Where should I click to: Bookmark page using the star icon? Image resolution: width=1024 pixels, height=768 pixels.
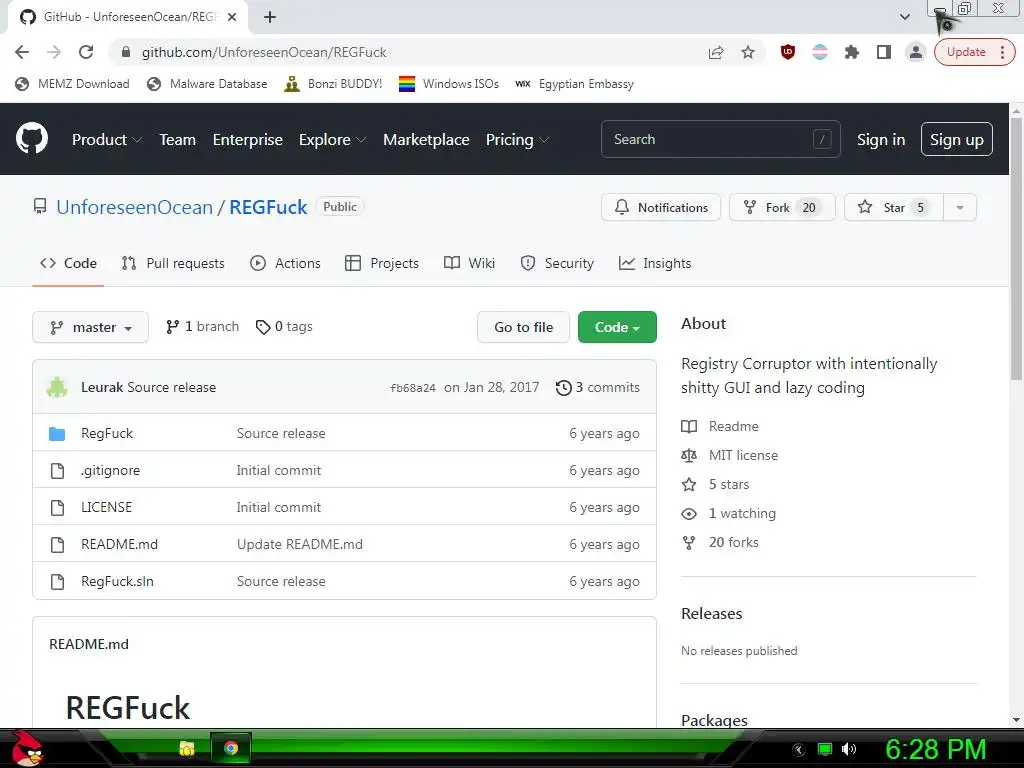coord(748,52)
